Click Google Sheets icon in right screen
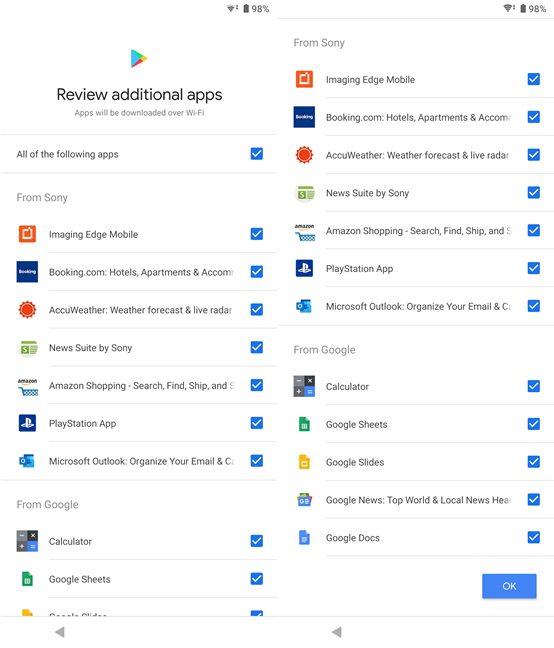554x648 pixels. tap(304, 424)
